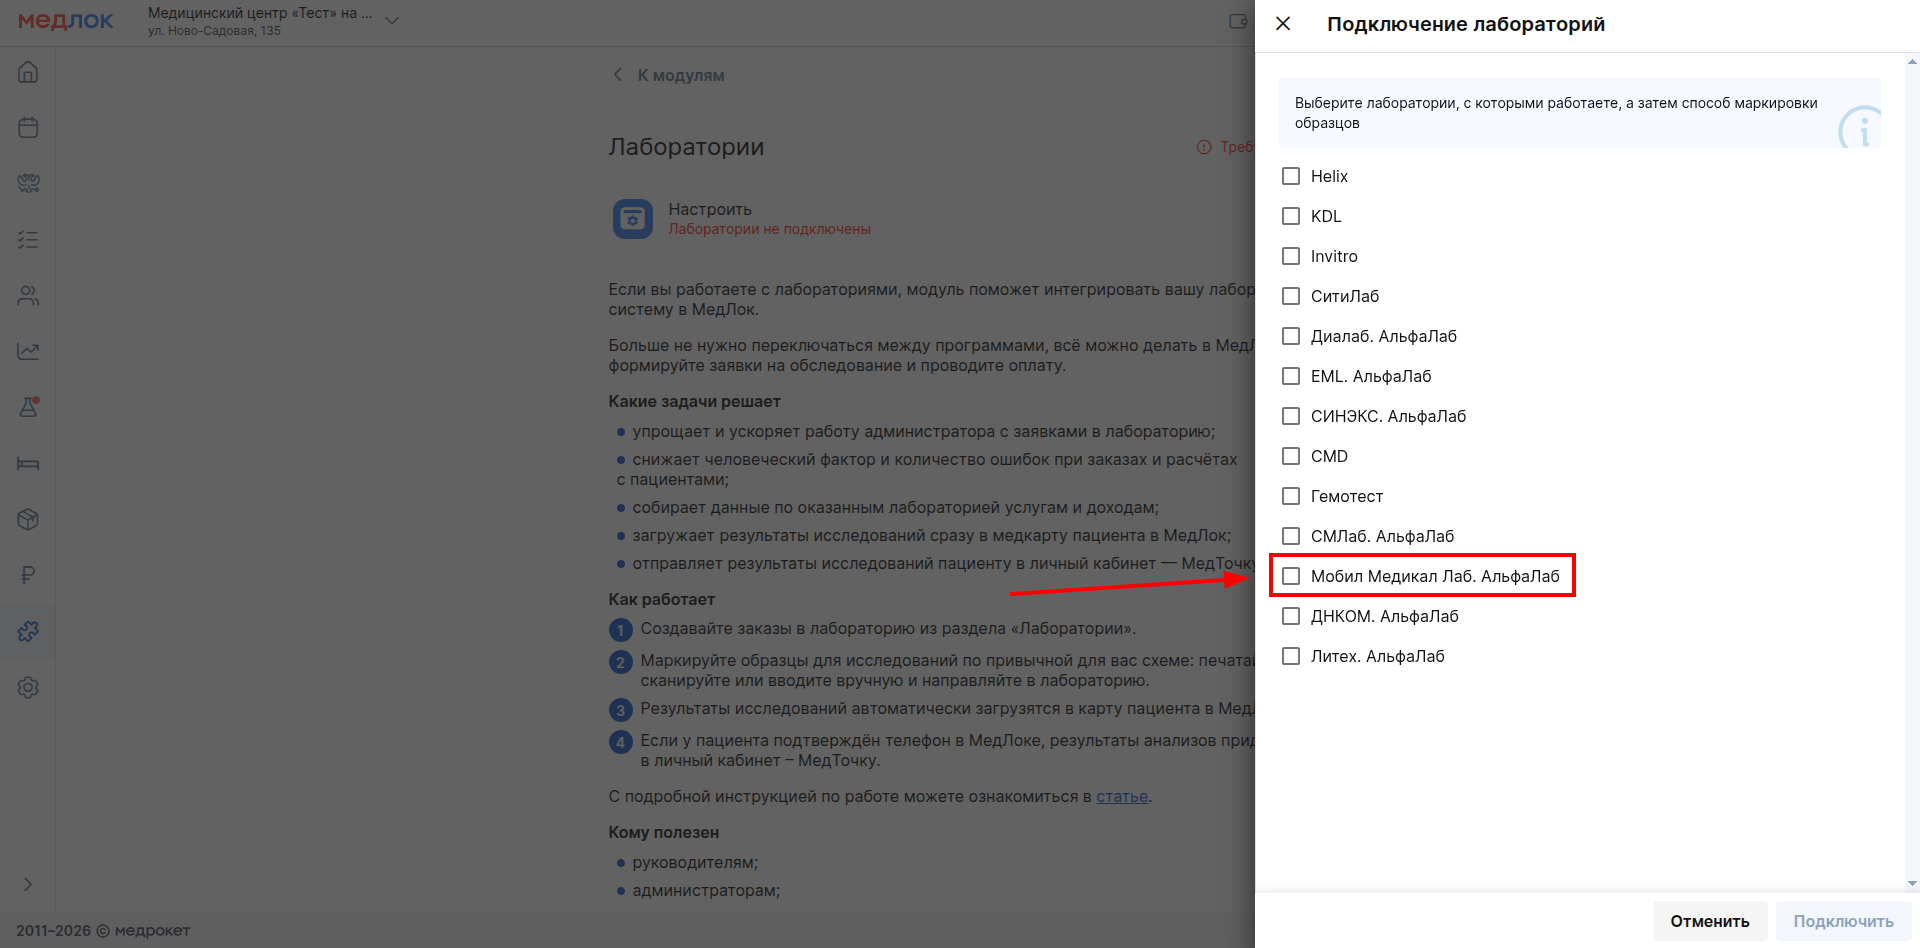Open the home icon in sidebar

[x=28, y=72]
